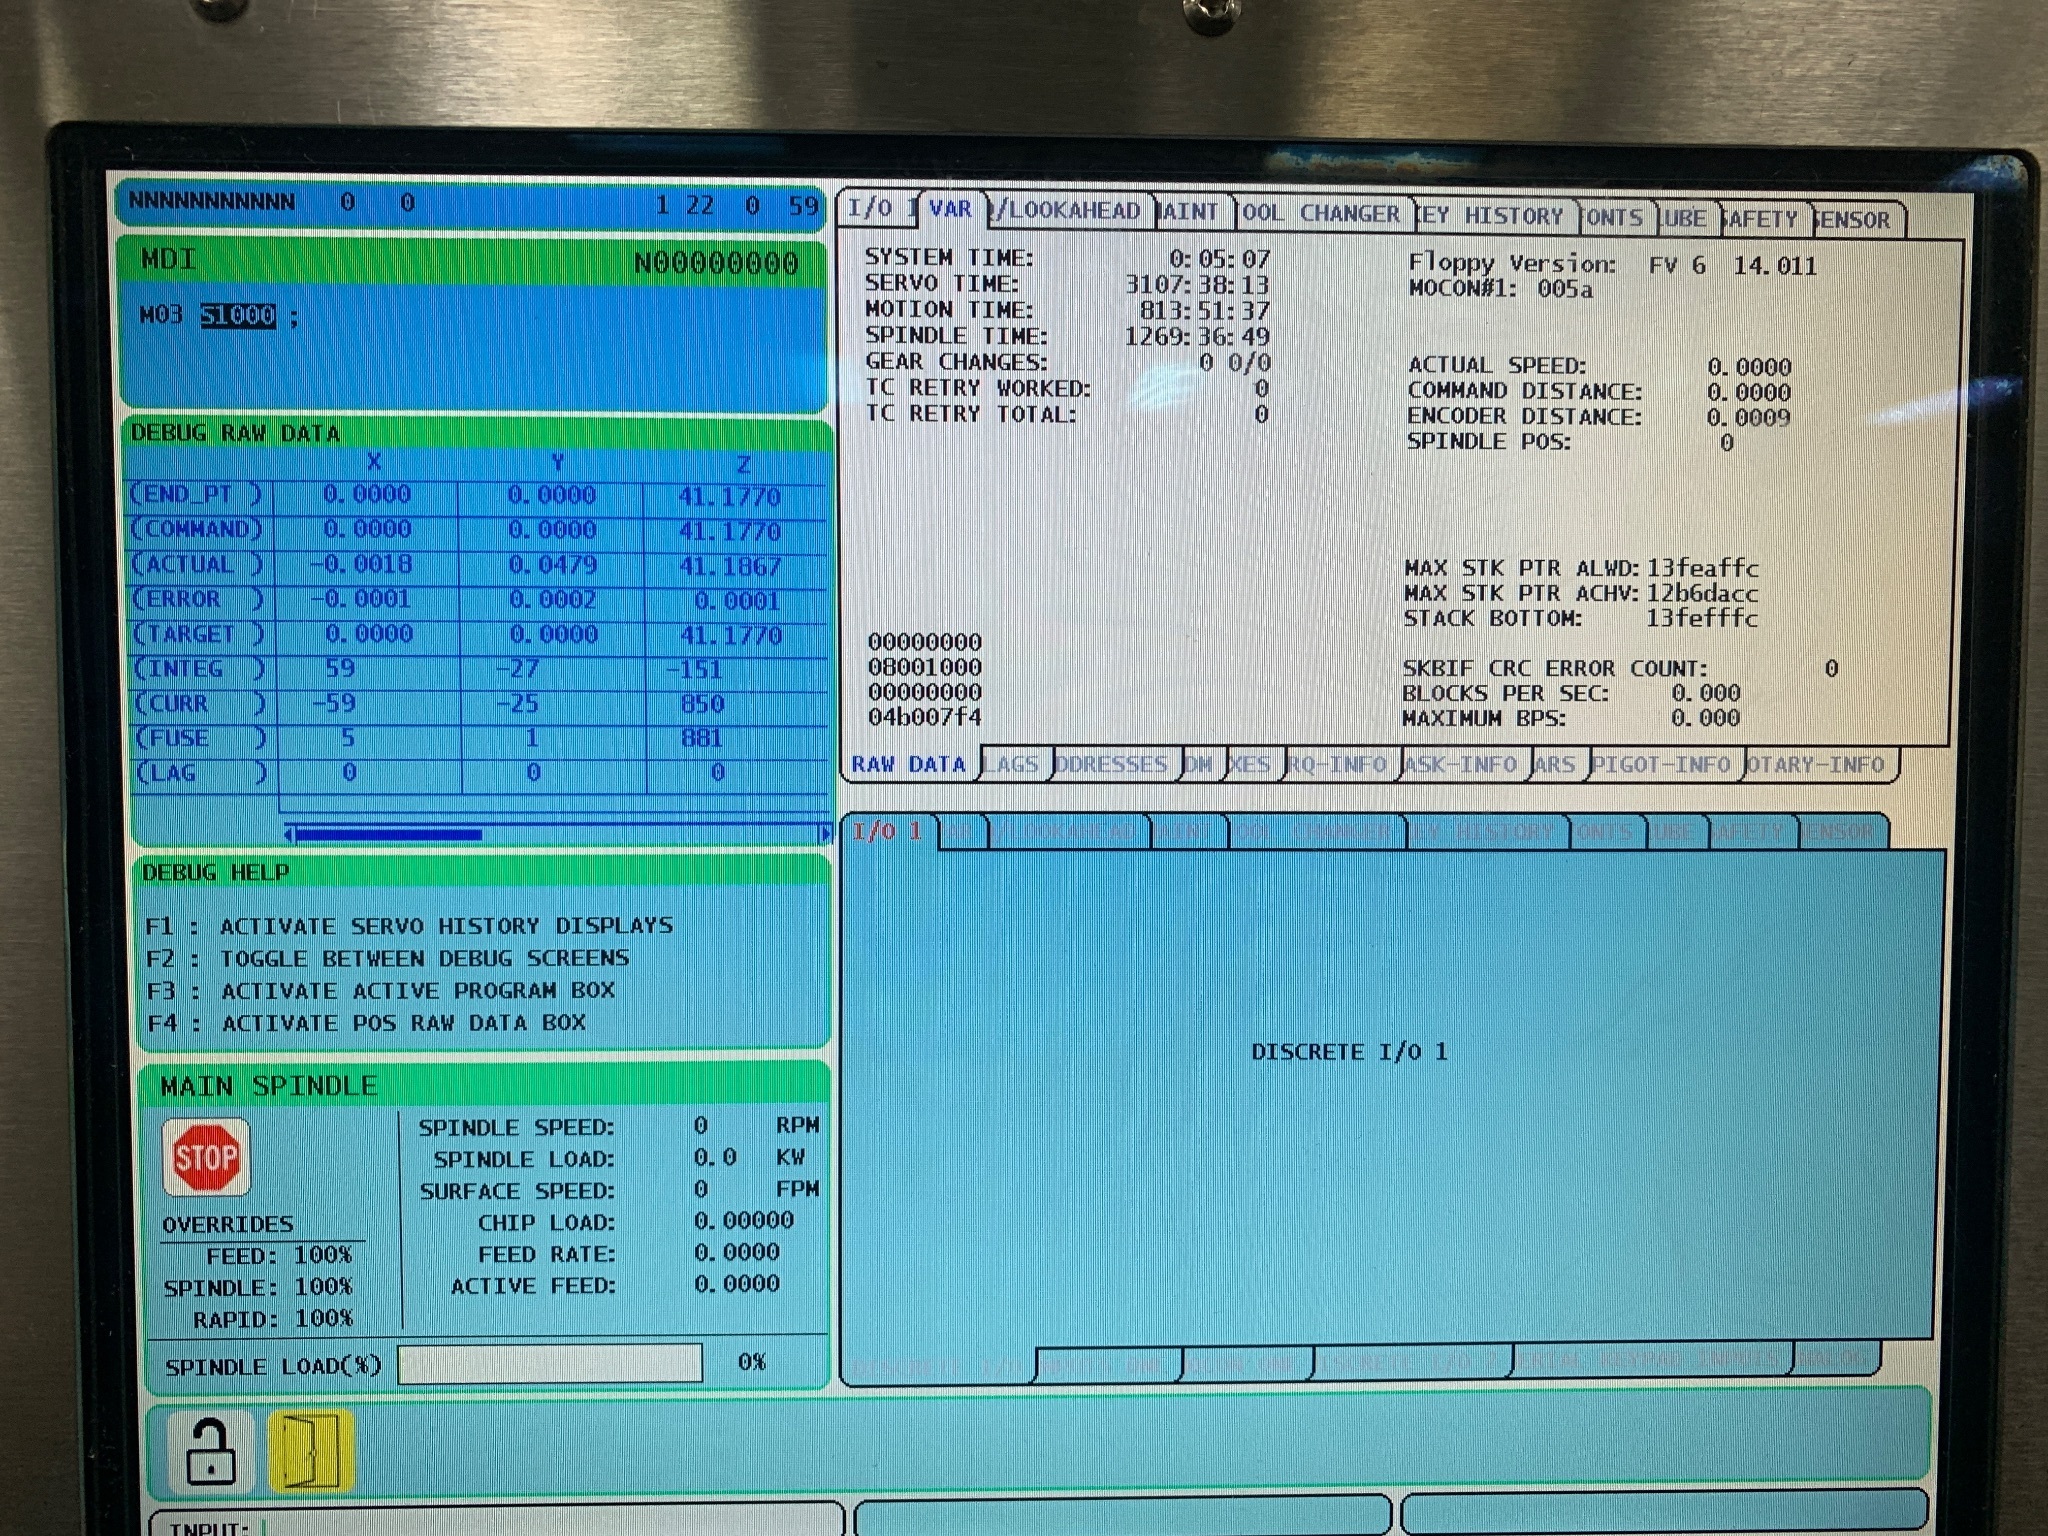Select the ADDRESSES sub-tab
Image resolution: width=2048 pixels, height=1536 pixels.
click(x=1111, y=765)
